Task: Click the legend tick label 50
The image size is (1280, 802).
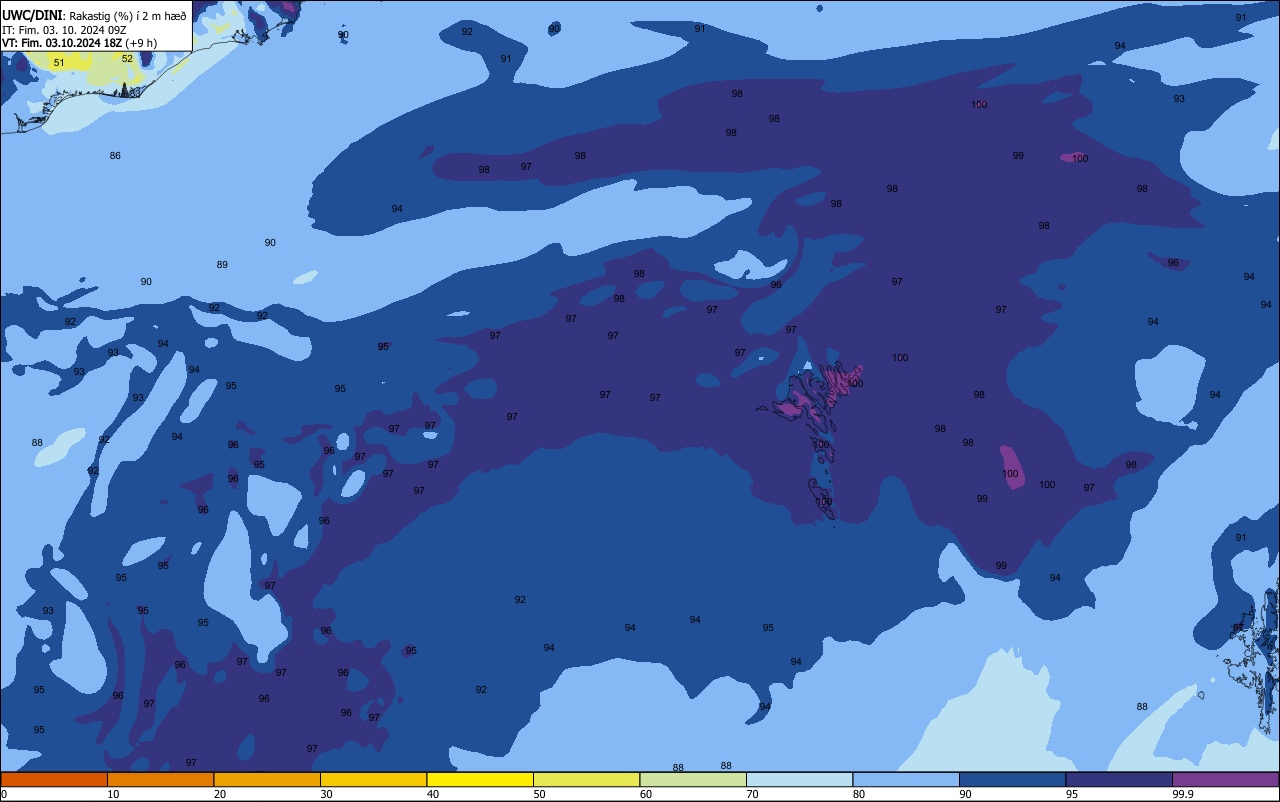Action: click(539, 794)
